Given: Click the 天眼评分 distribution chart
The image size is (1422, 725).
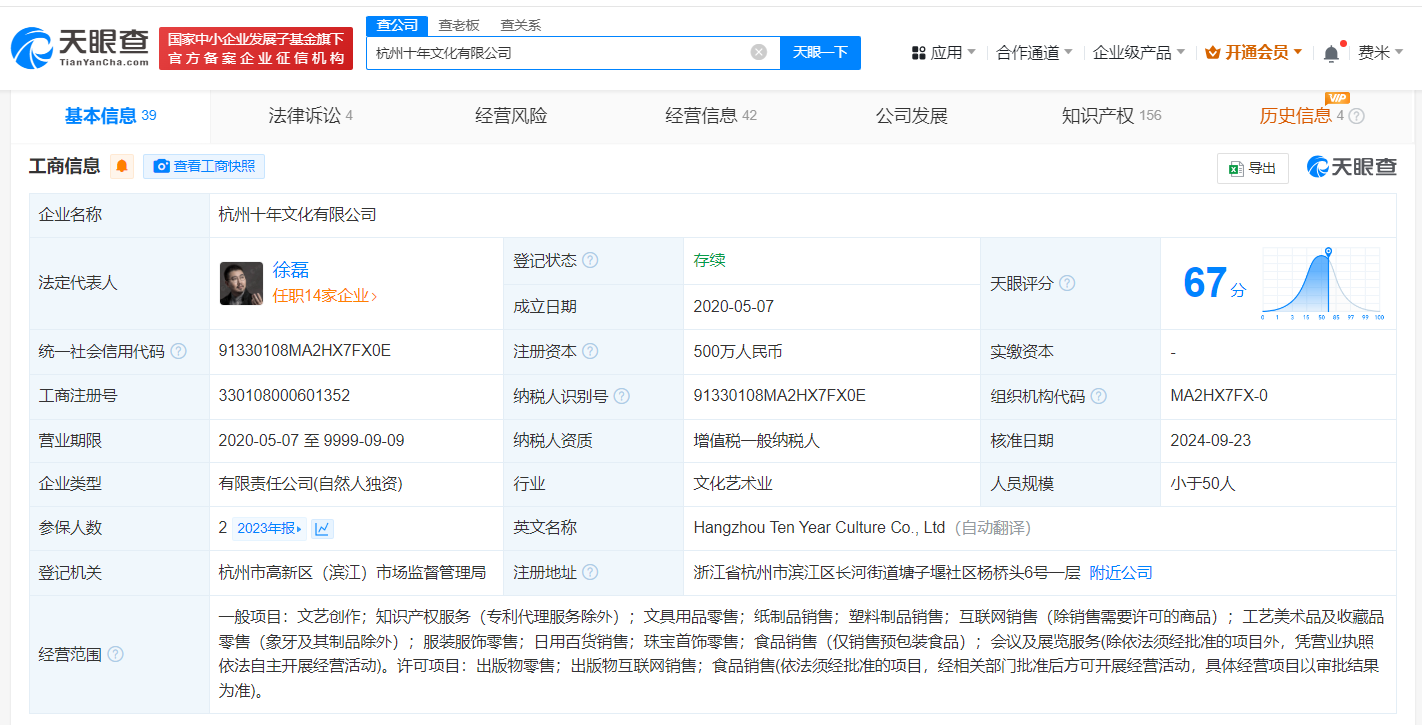Looking at the screenshot, I should 1321,283.
